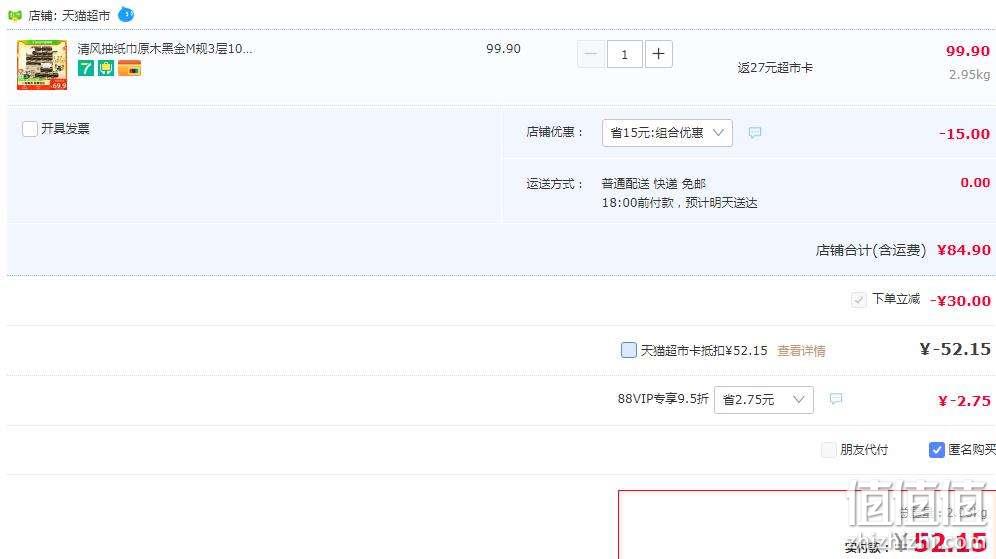The height and width of the screenshot is (559, 996).
Task: Click the -15.00 discount amount
Action: (964, 134)
